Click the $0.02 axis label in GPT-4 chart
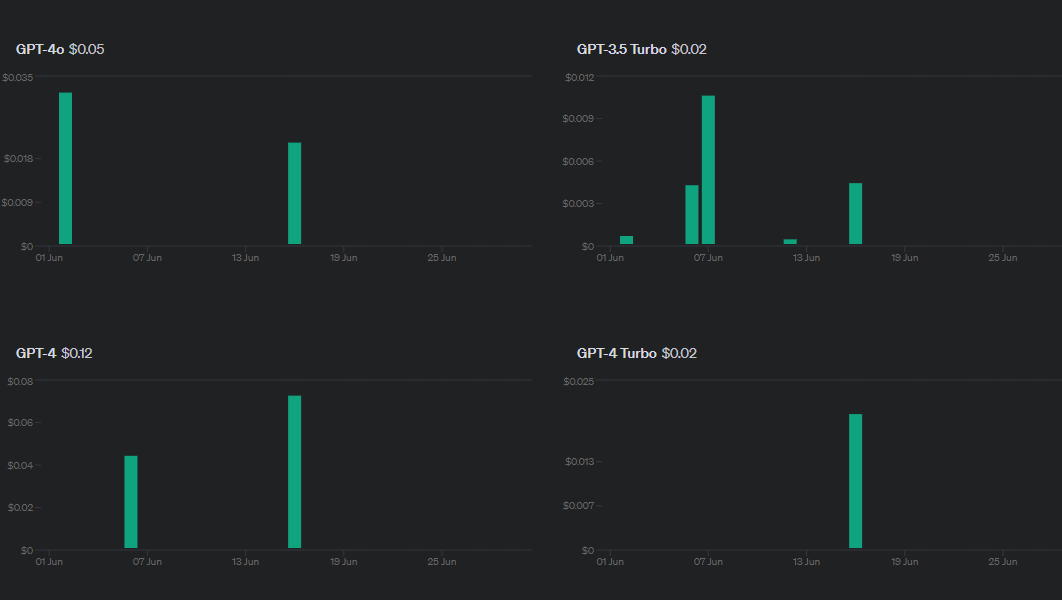Screen dimensions: 1062x600 [x=20, y=507]
